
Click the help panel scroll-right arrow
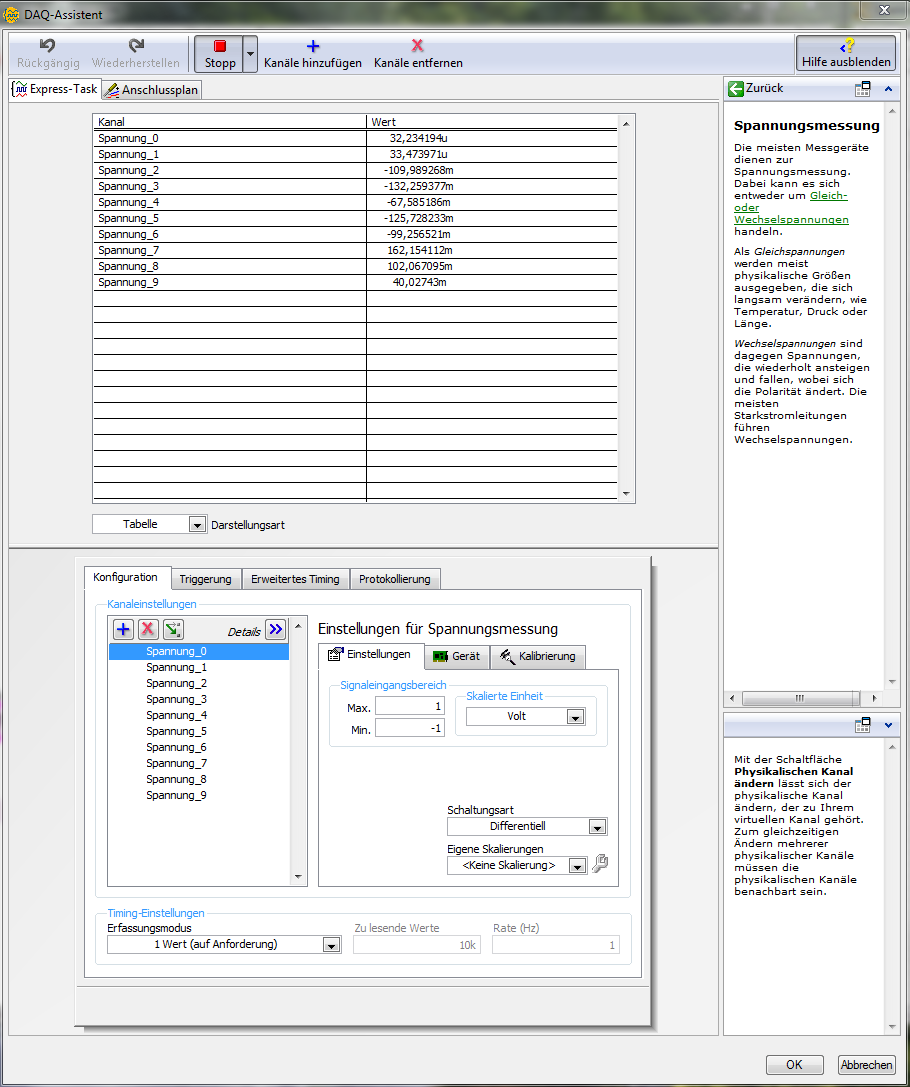874,698
